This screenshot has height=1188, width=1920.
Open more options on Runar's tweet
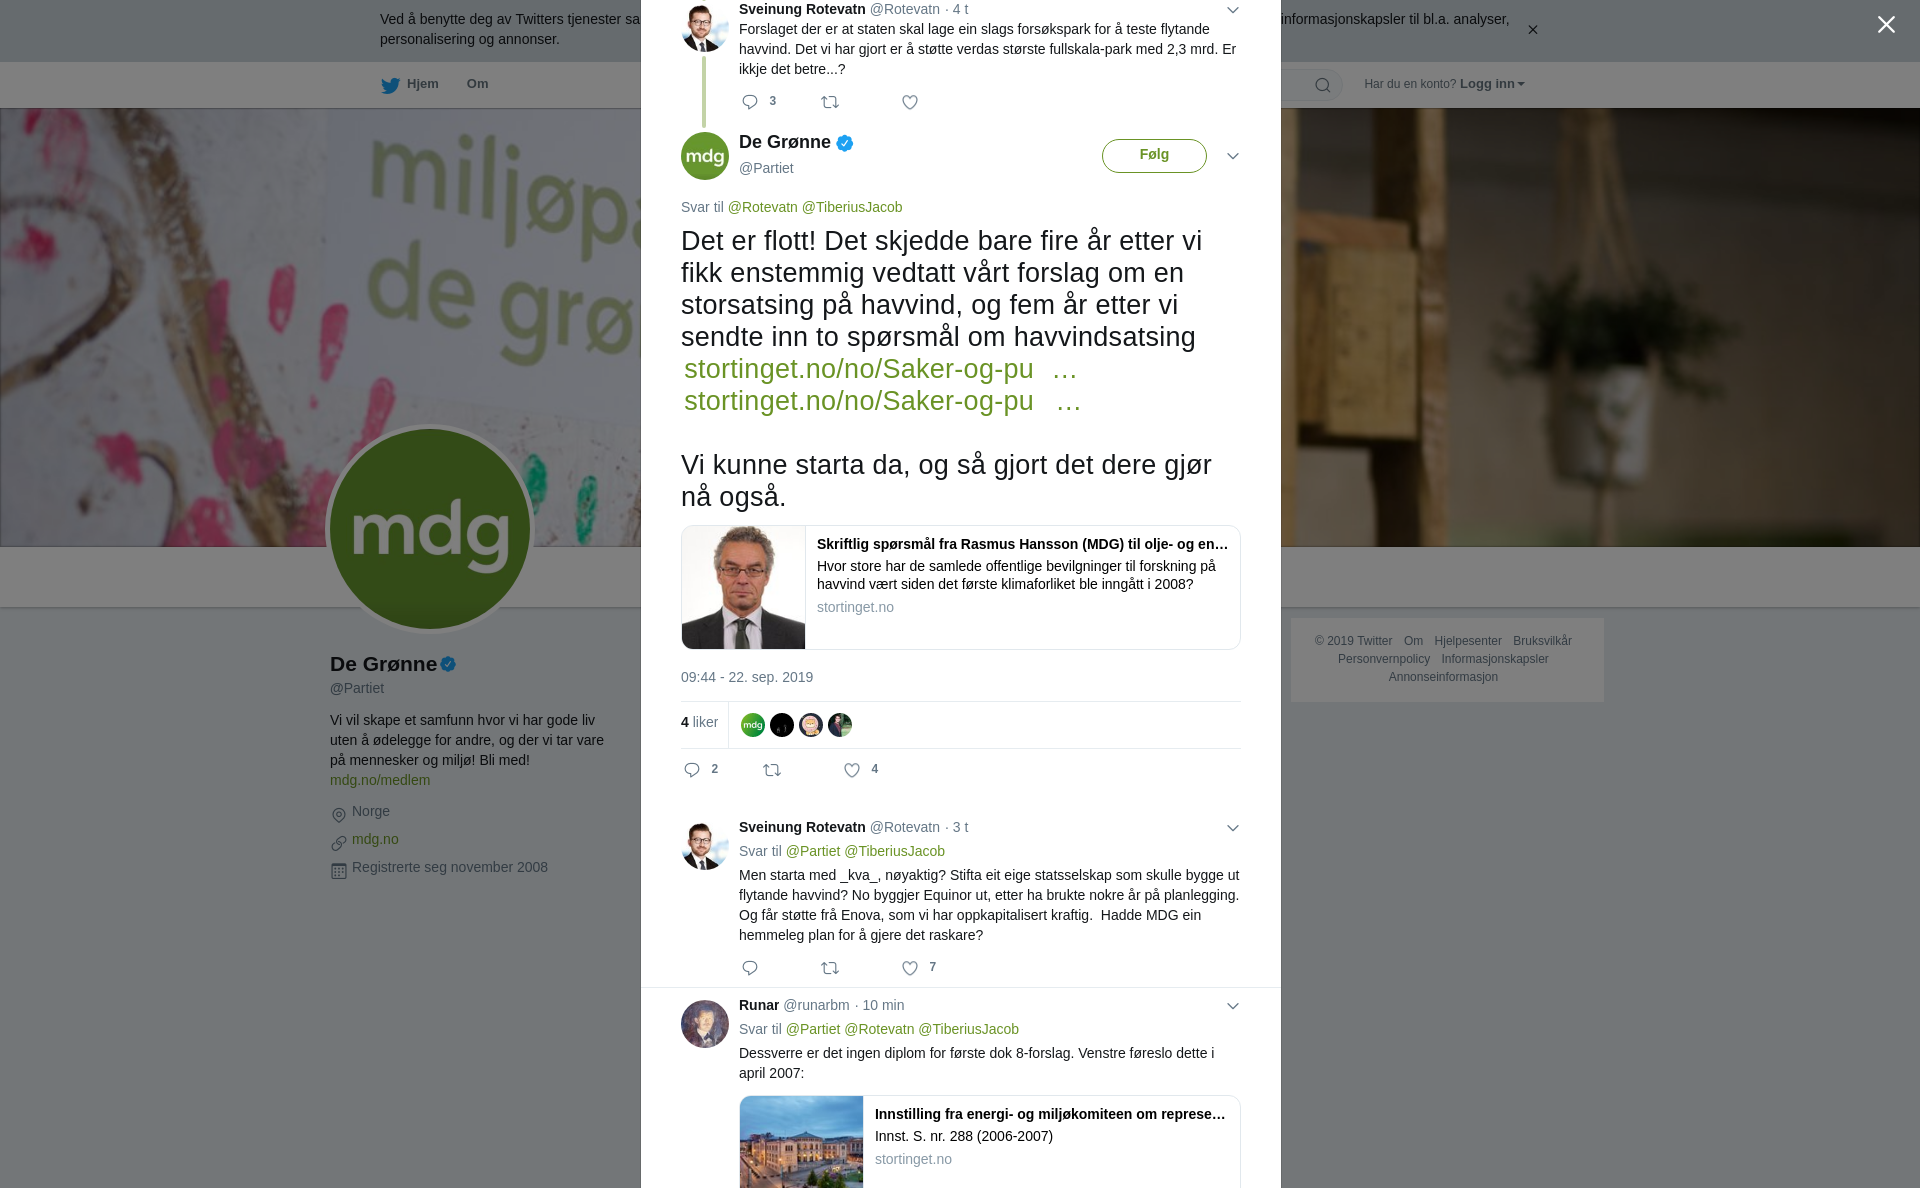pyautogui.click(x=1233, y=1006)
